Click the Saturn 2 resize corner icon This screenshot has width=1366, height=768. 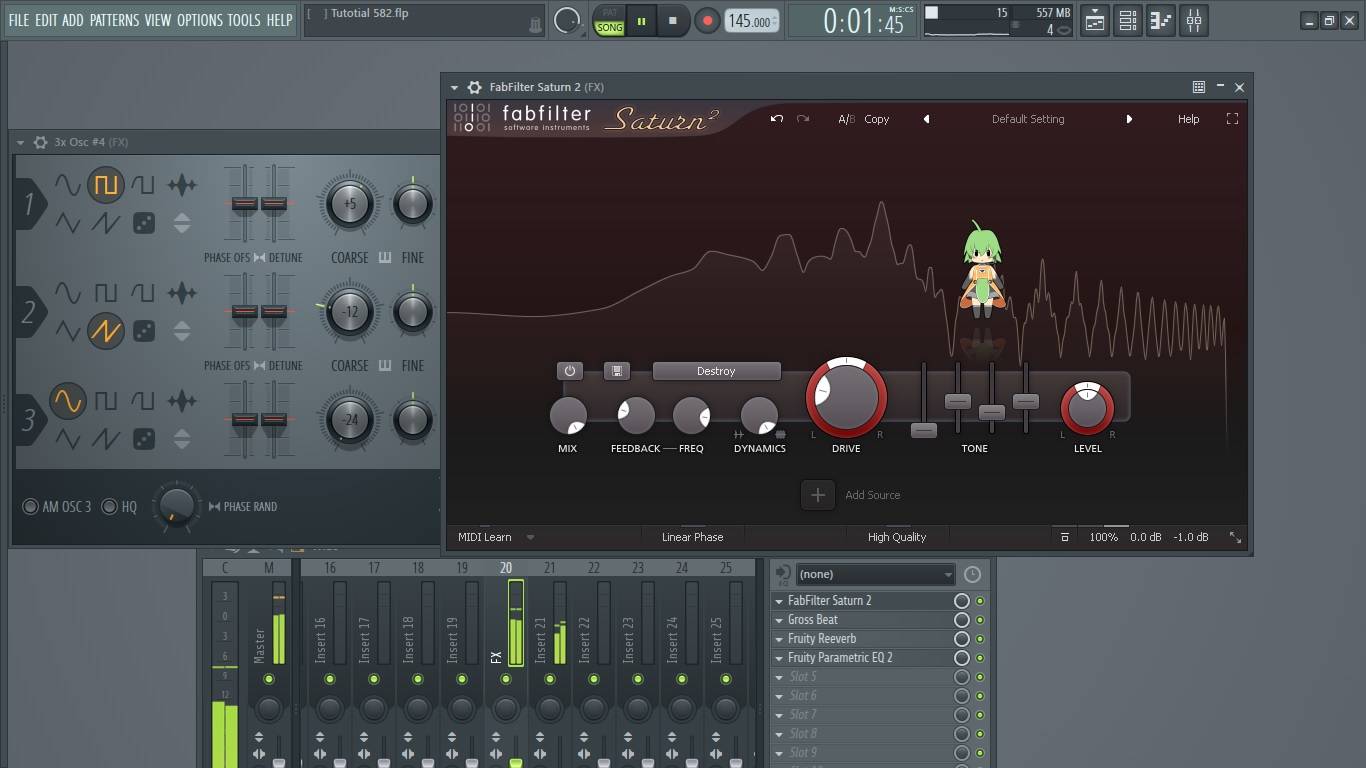1235,537
